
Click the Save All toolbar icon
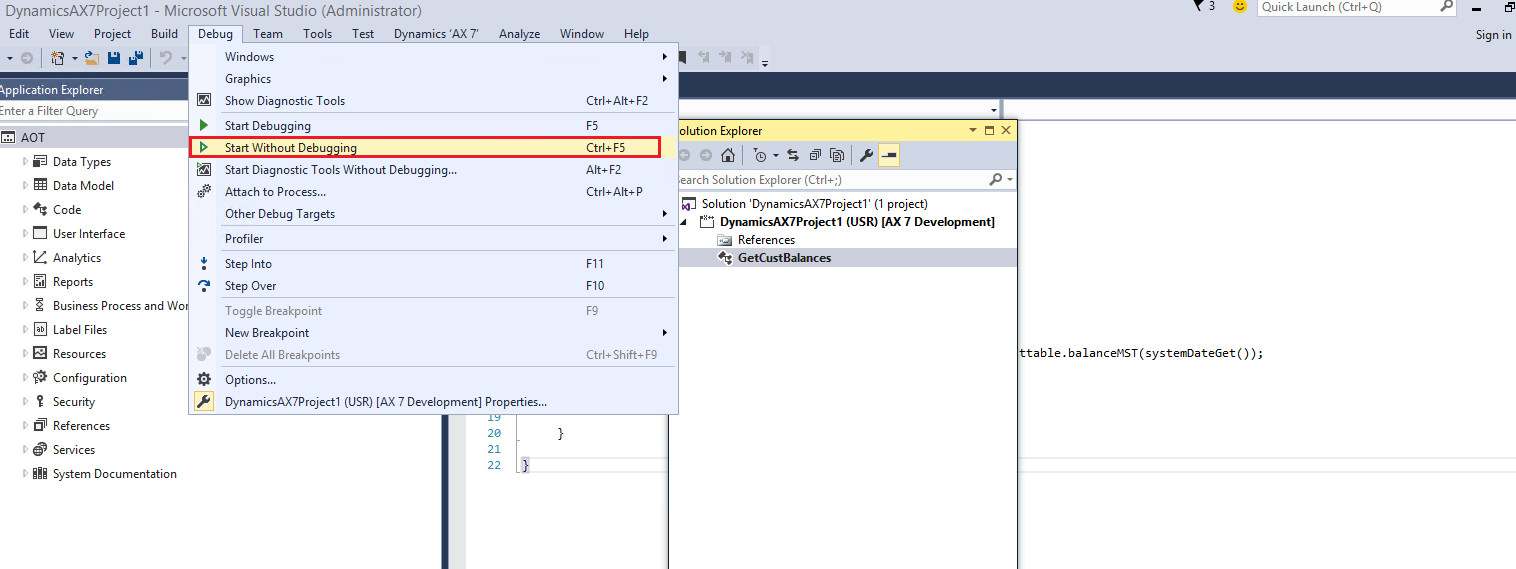click(x=133, y=59)
